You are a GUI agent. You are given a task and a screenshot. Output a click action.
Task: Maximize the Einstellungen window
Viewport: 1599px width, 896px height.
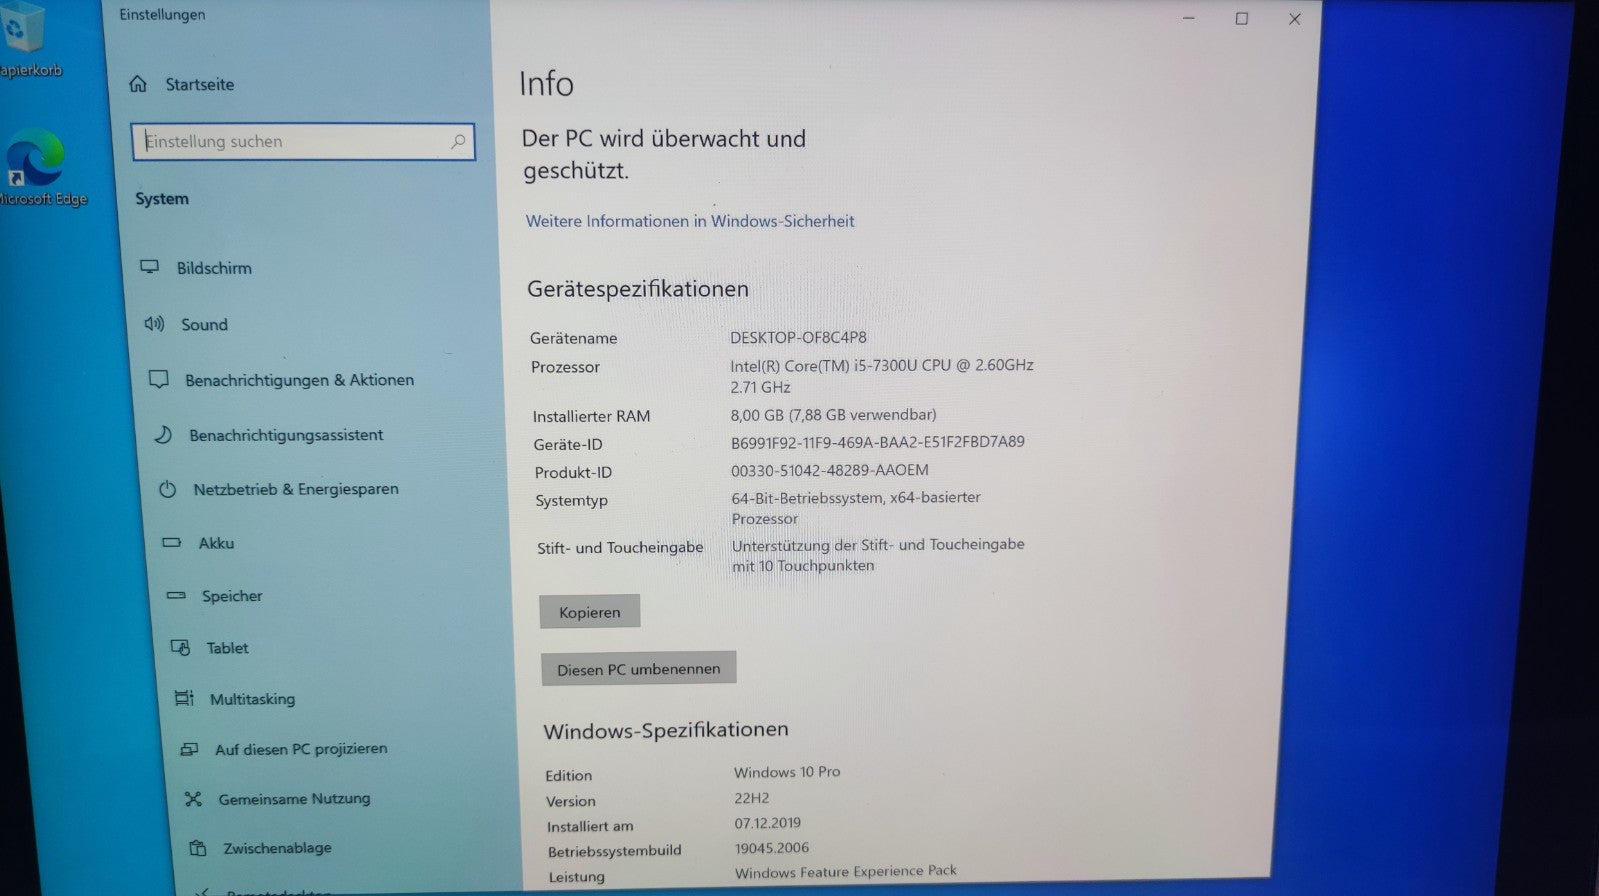(x=1242, y=18)
